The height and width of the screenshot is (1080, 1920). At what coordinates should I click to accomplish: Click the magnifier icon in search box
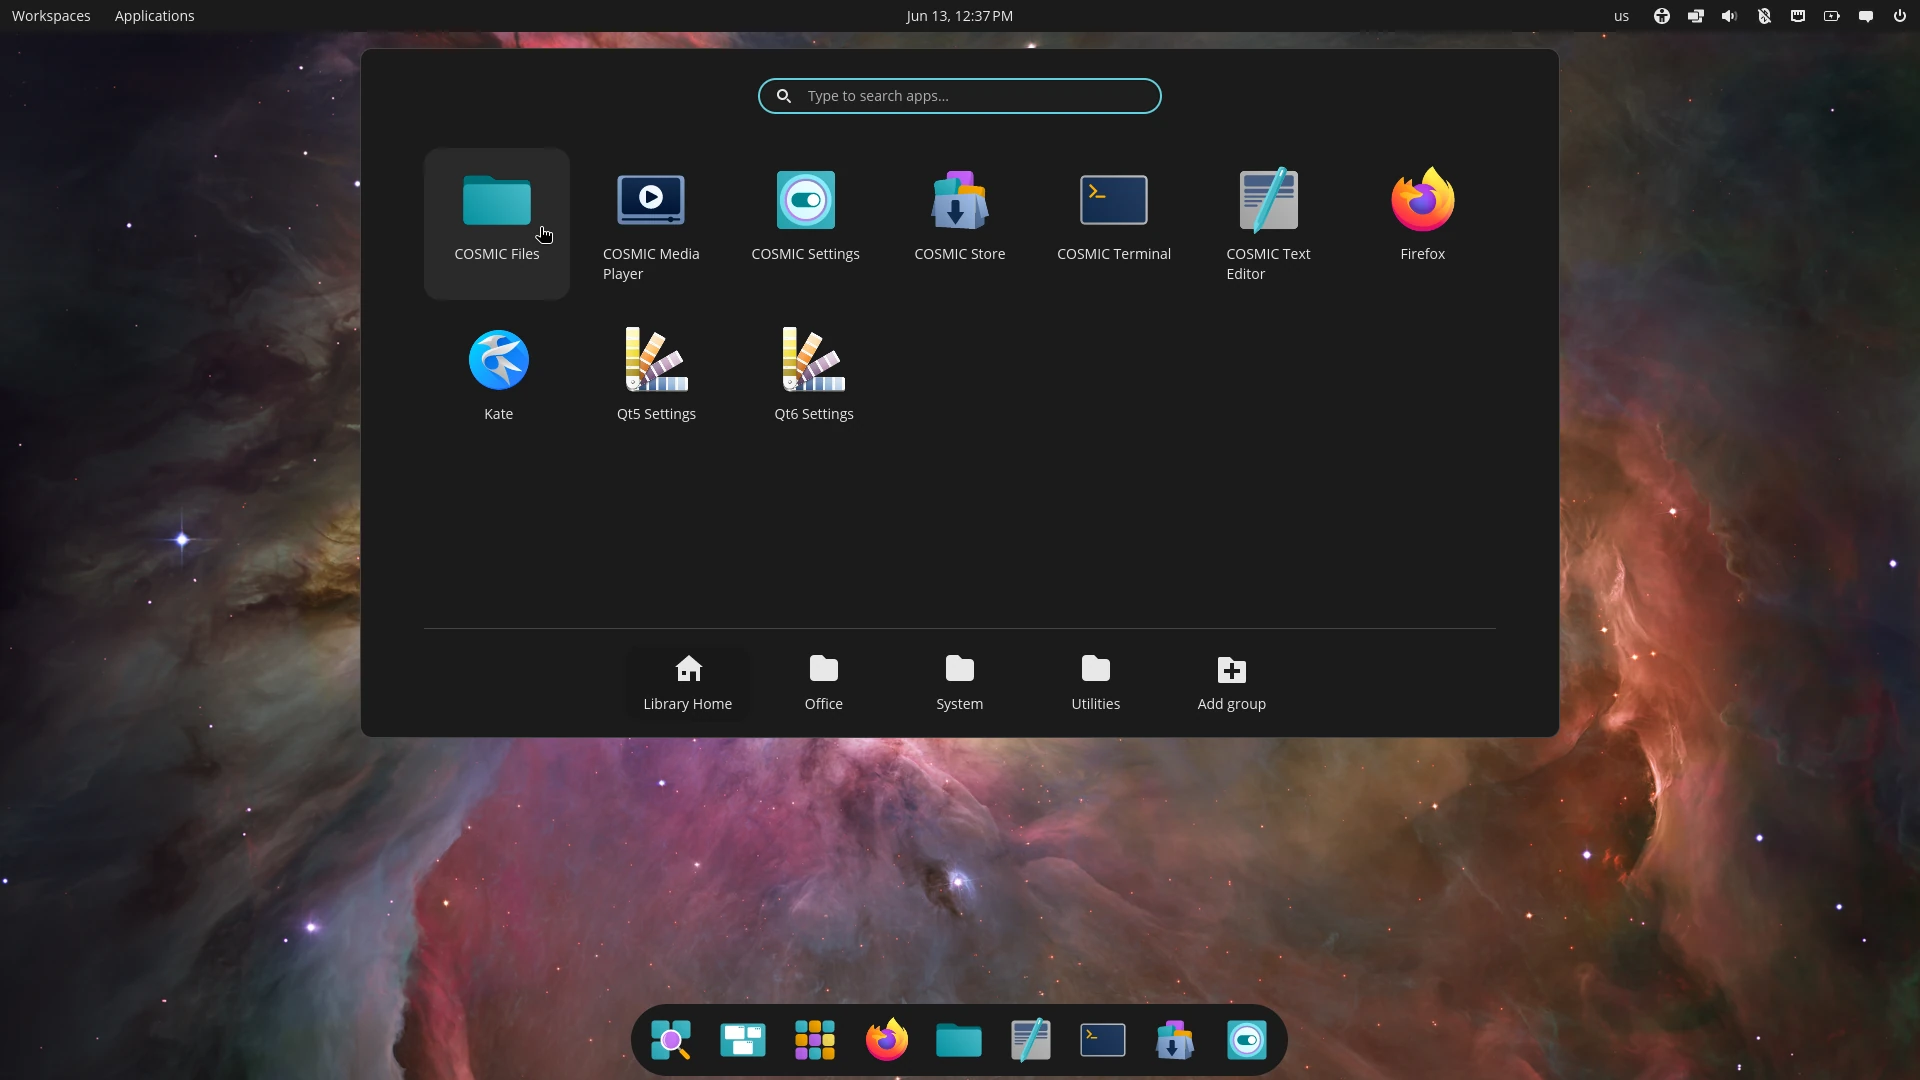click(784, 96)
